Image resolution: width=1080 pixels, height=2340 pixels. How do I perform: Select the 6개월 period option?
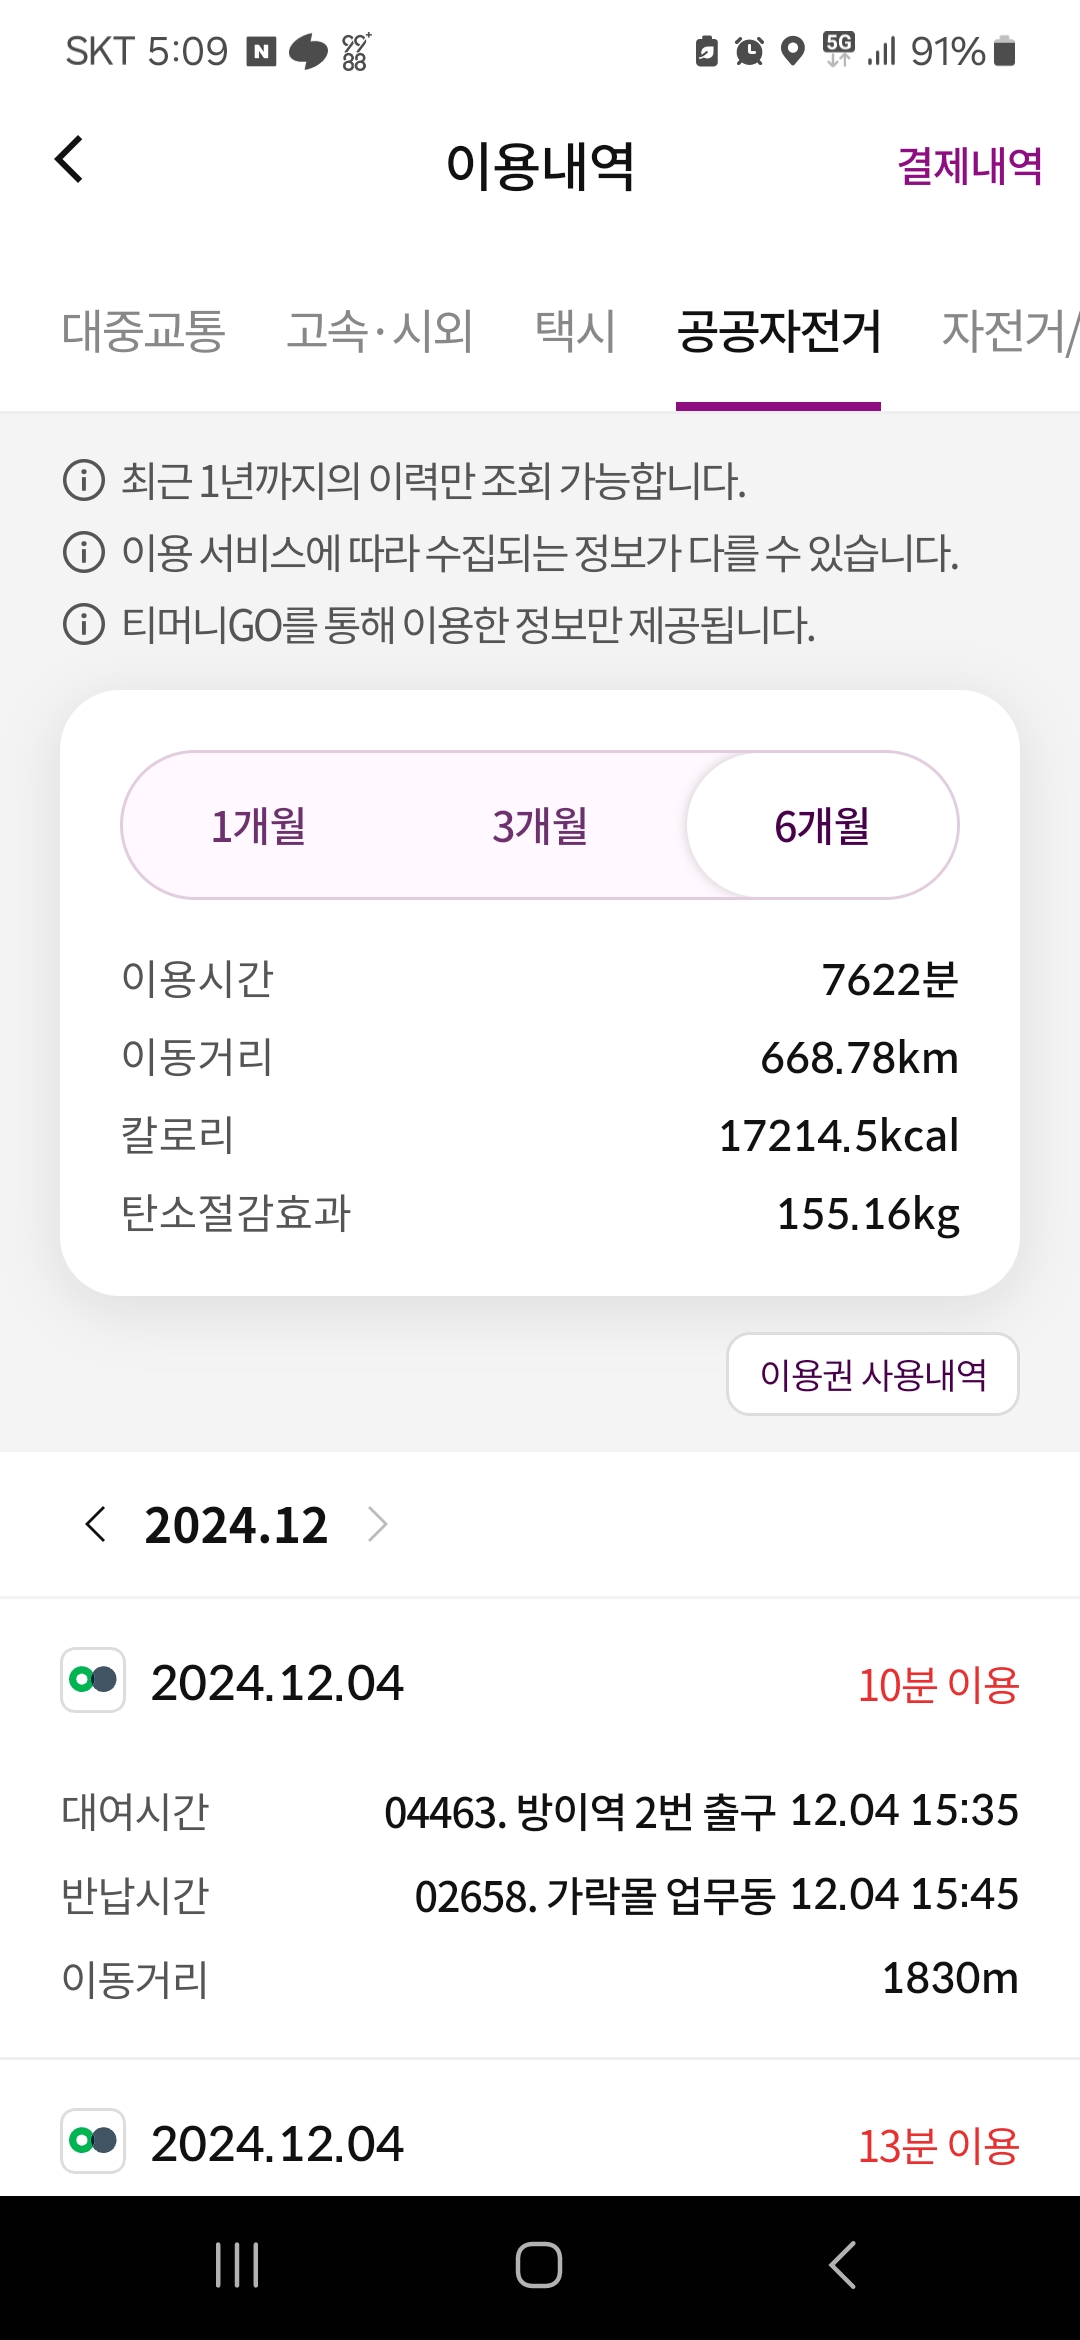point(822,826)
